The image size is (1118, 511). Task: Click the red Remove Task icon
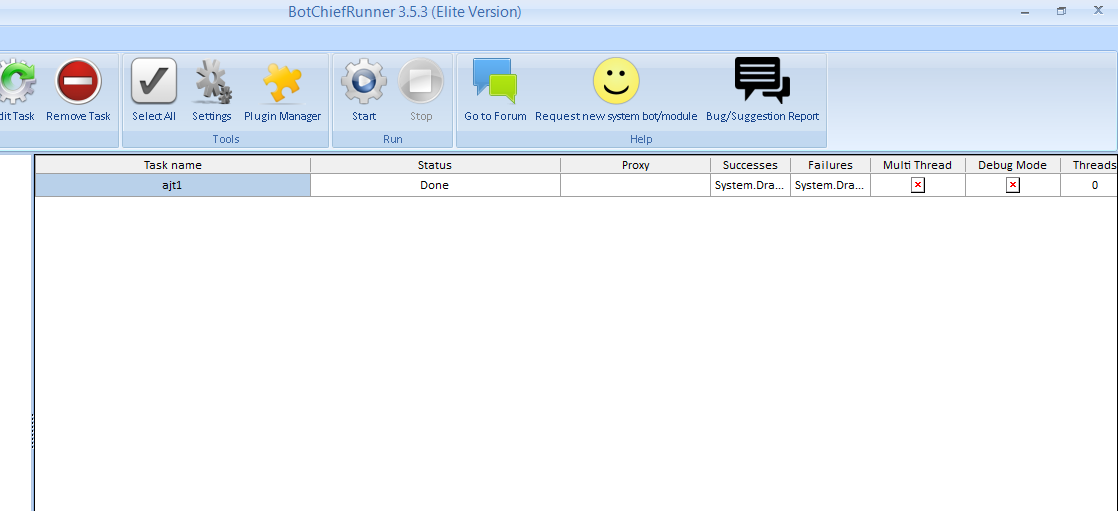[78, 82]
